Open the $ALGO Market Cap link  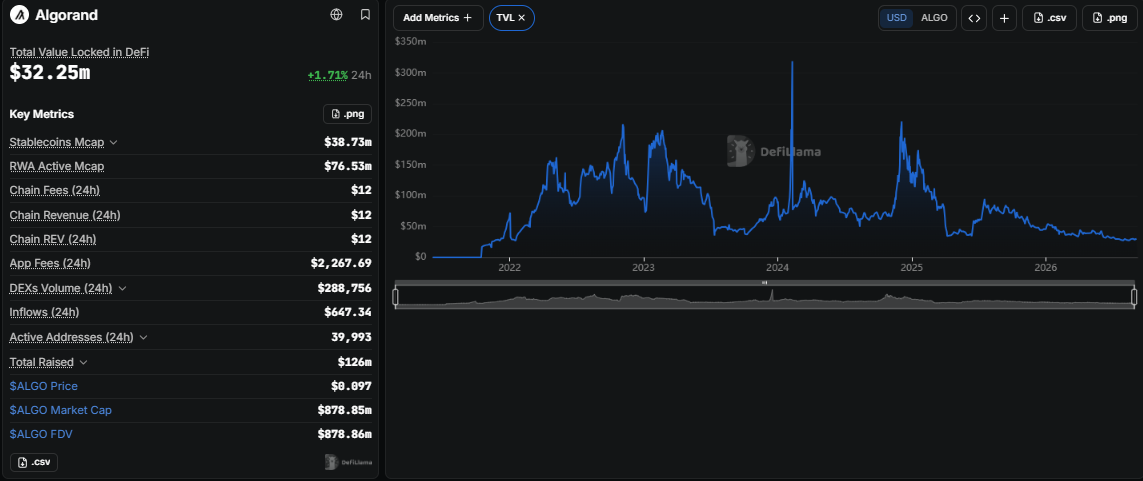tap(61, 410)
